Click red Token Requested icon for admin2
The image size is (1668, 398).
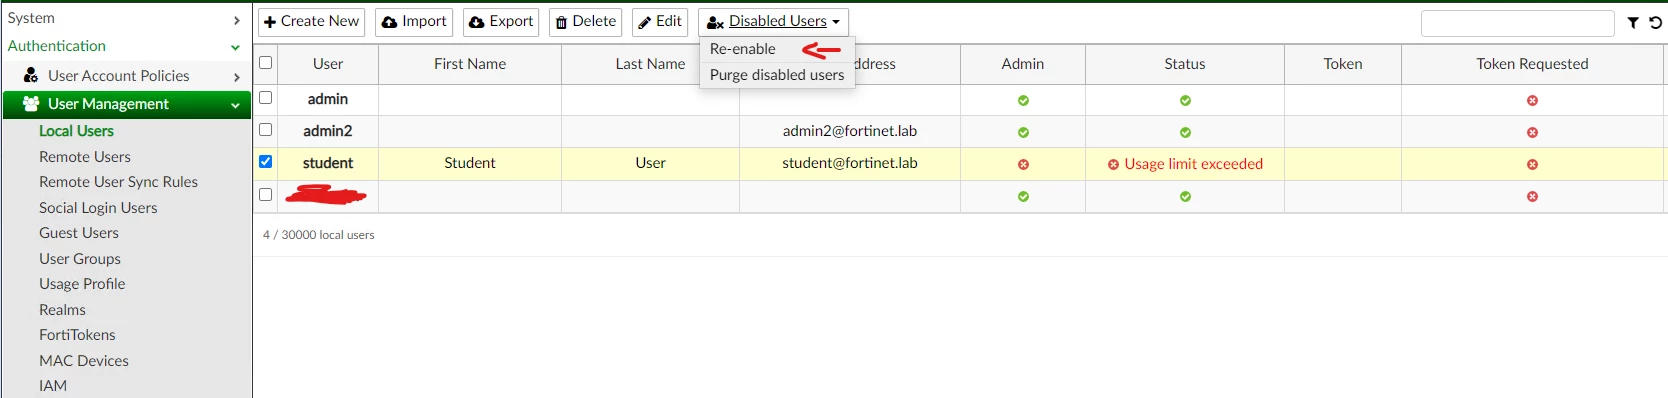[1532, 133]
